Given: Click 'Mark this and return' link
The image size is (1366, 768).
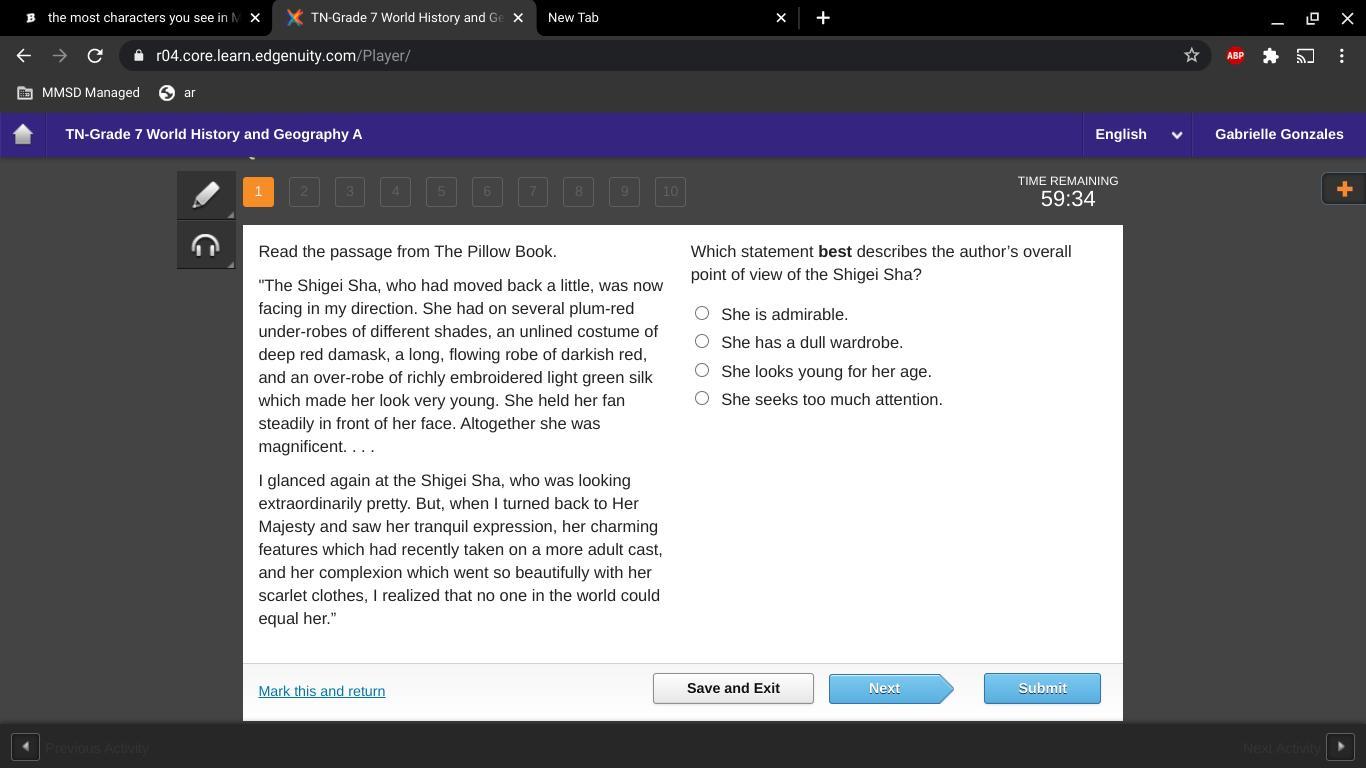Looking at the screenshot, I should 322,691.
